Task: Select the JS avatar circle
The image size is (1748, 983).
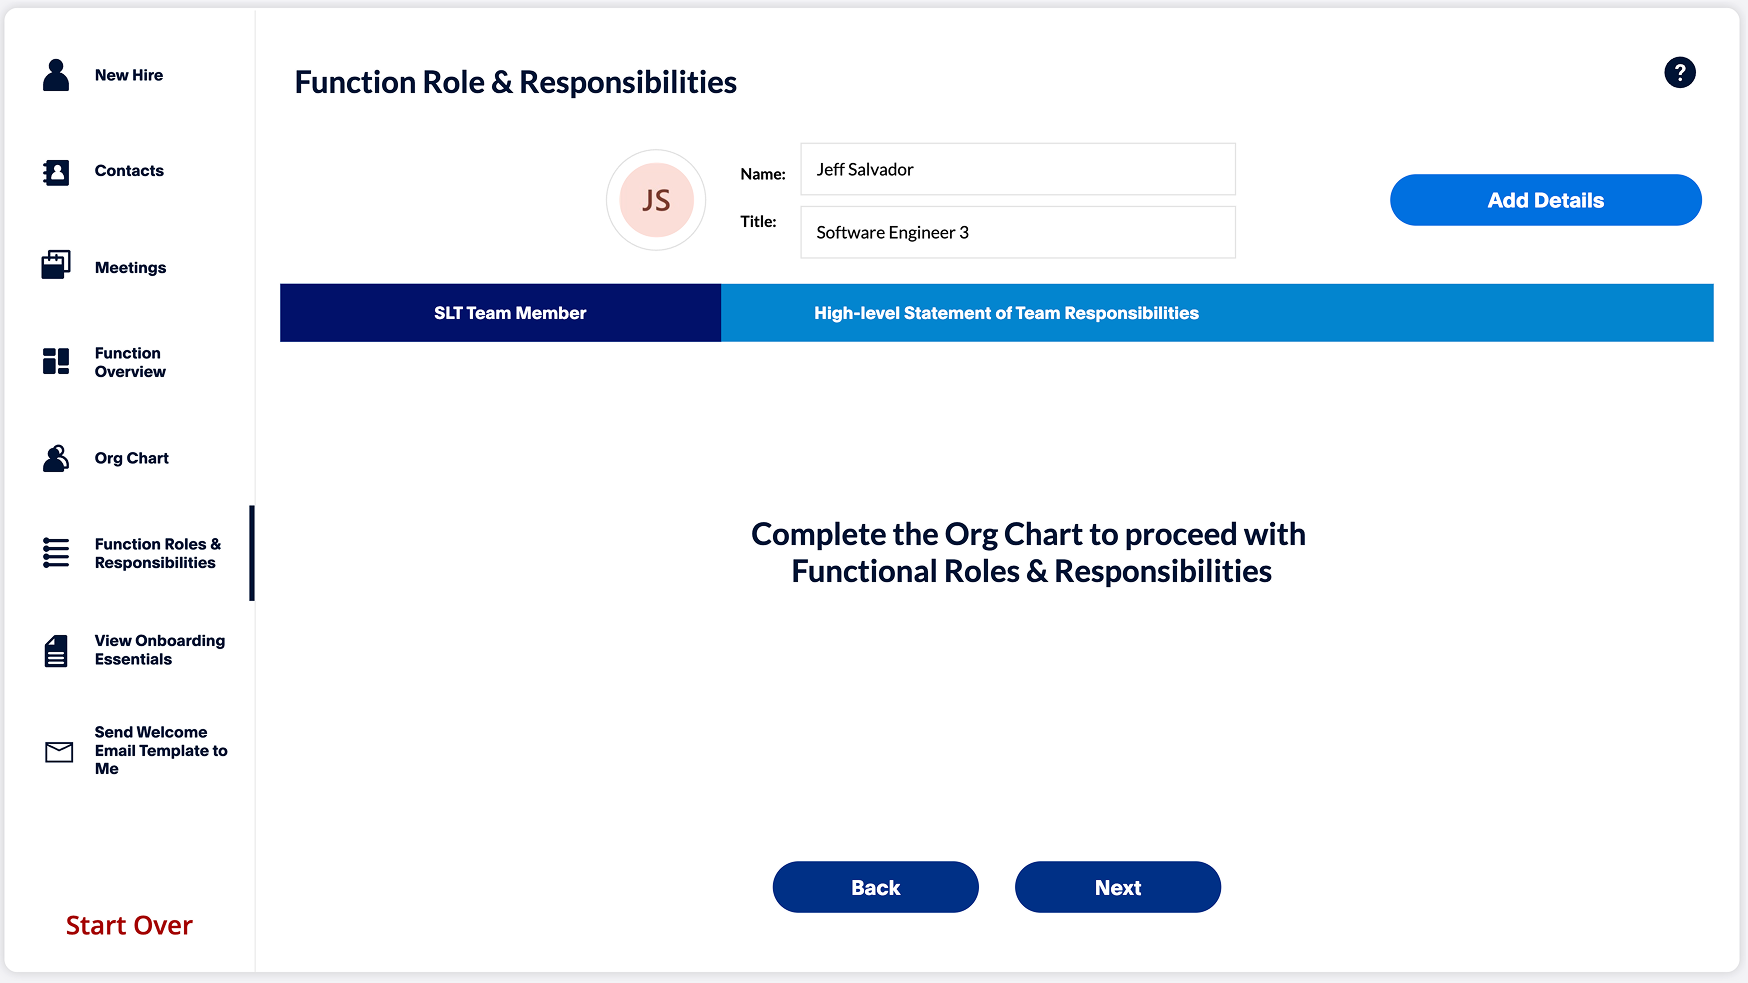Action: pos(656,200)
